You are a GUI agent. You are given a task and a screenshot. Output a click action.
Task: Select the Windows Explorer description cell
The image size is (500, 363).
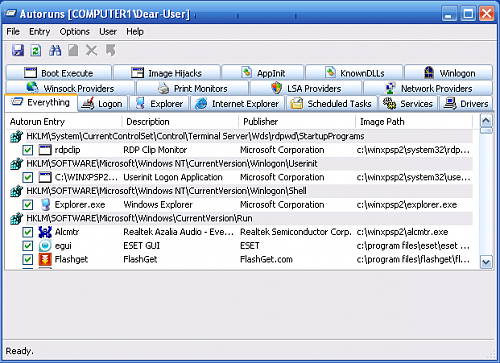pos(158,205)
